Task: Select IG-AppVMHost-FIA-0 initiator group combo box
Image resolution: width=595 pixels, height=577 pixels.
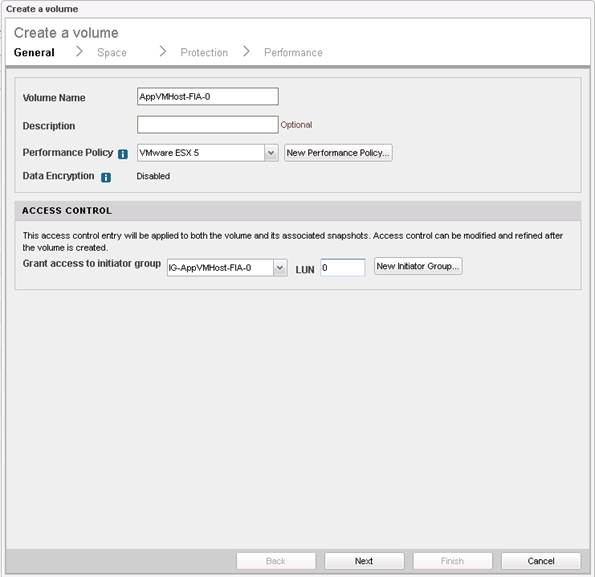Action: point(227,268)
